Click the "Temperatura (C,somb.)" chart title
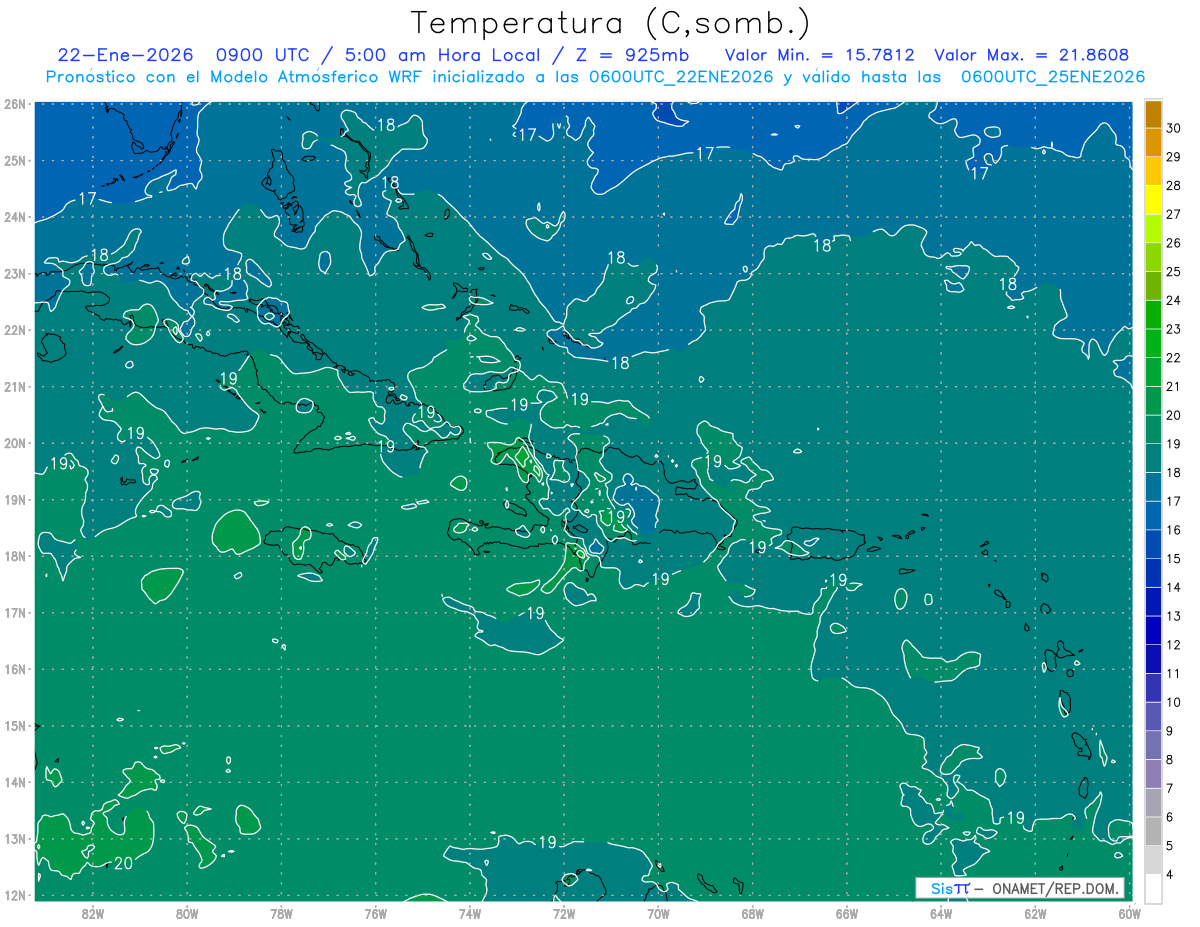Image resolution: width=1200 pixels, height=927 pixels. click(x=611, y=23)
